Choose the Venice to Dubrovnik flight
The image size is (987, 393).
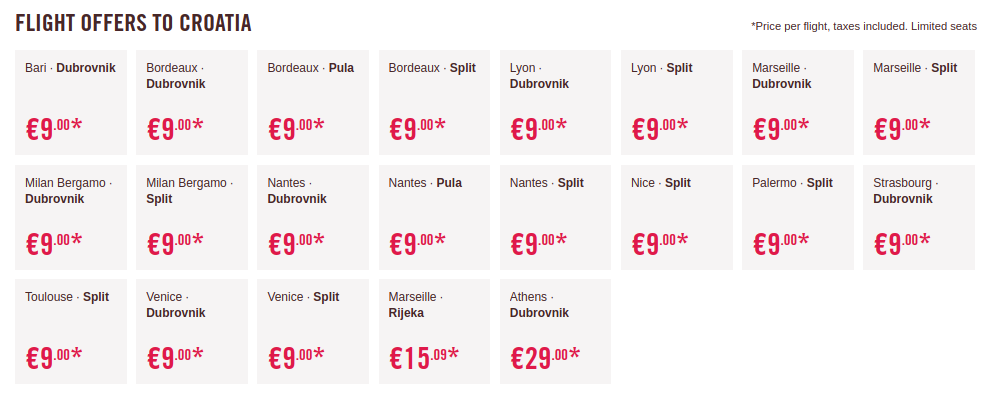point(192,331)
